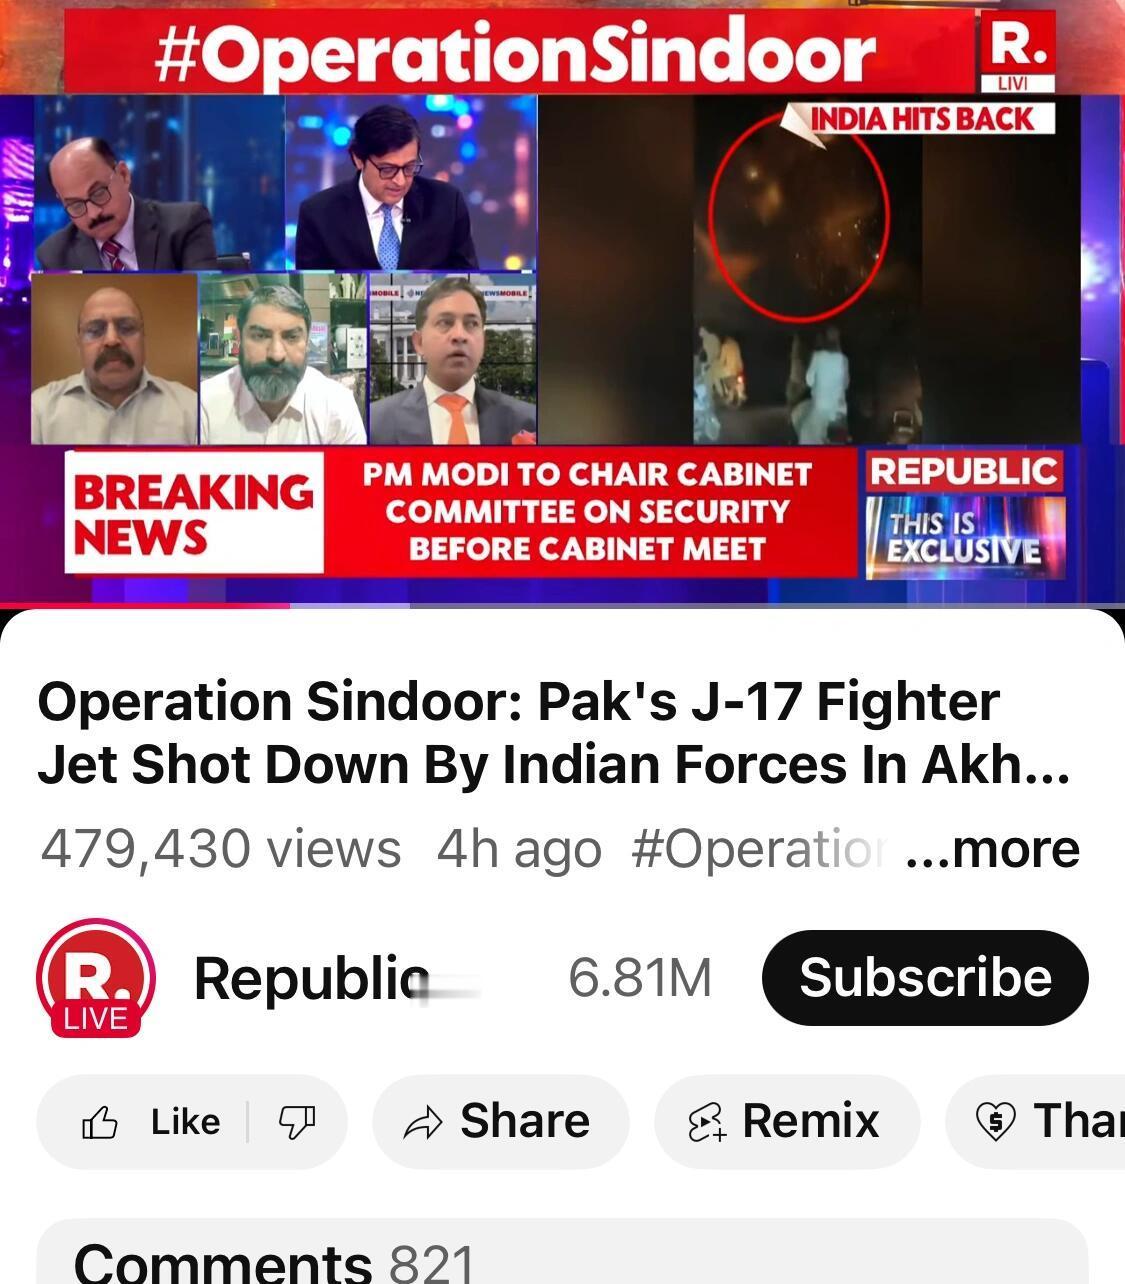Tap the LIVE badge under the avatar
The height and width of the screenshot is (1284, 1125).
coord(96,1019)
